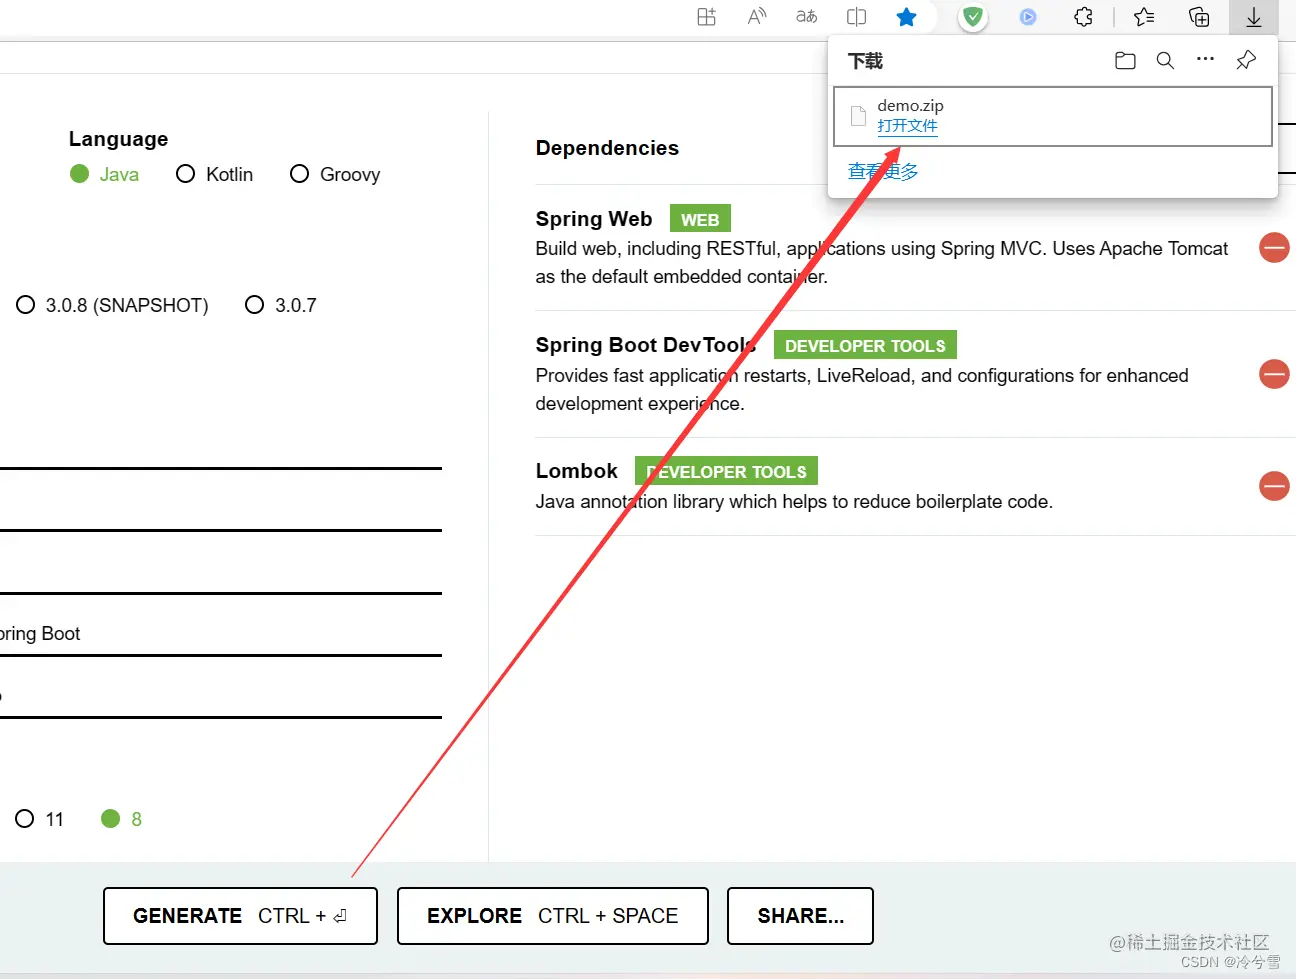Viewport: 1296px width, 979px height.
Task: Click the green shield extension icon
Action: point(973,17)
